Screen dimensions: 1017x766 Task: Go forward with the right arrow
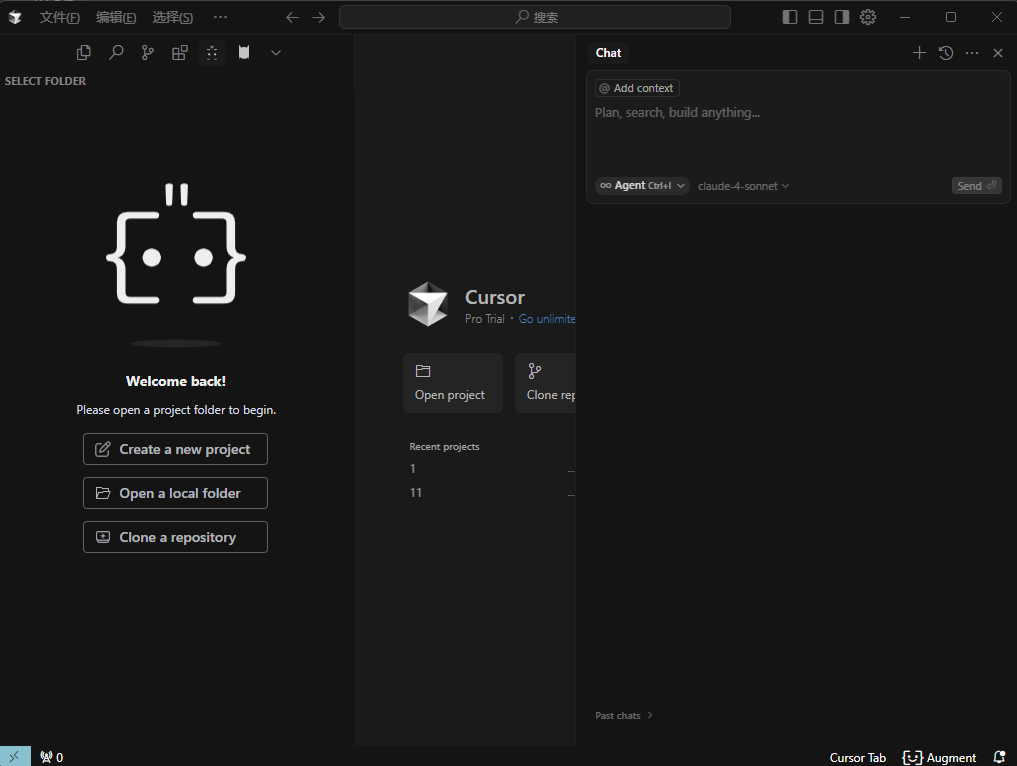pyautogui.click(x=318, y=18)
